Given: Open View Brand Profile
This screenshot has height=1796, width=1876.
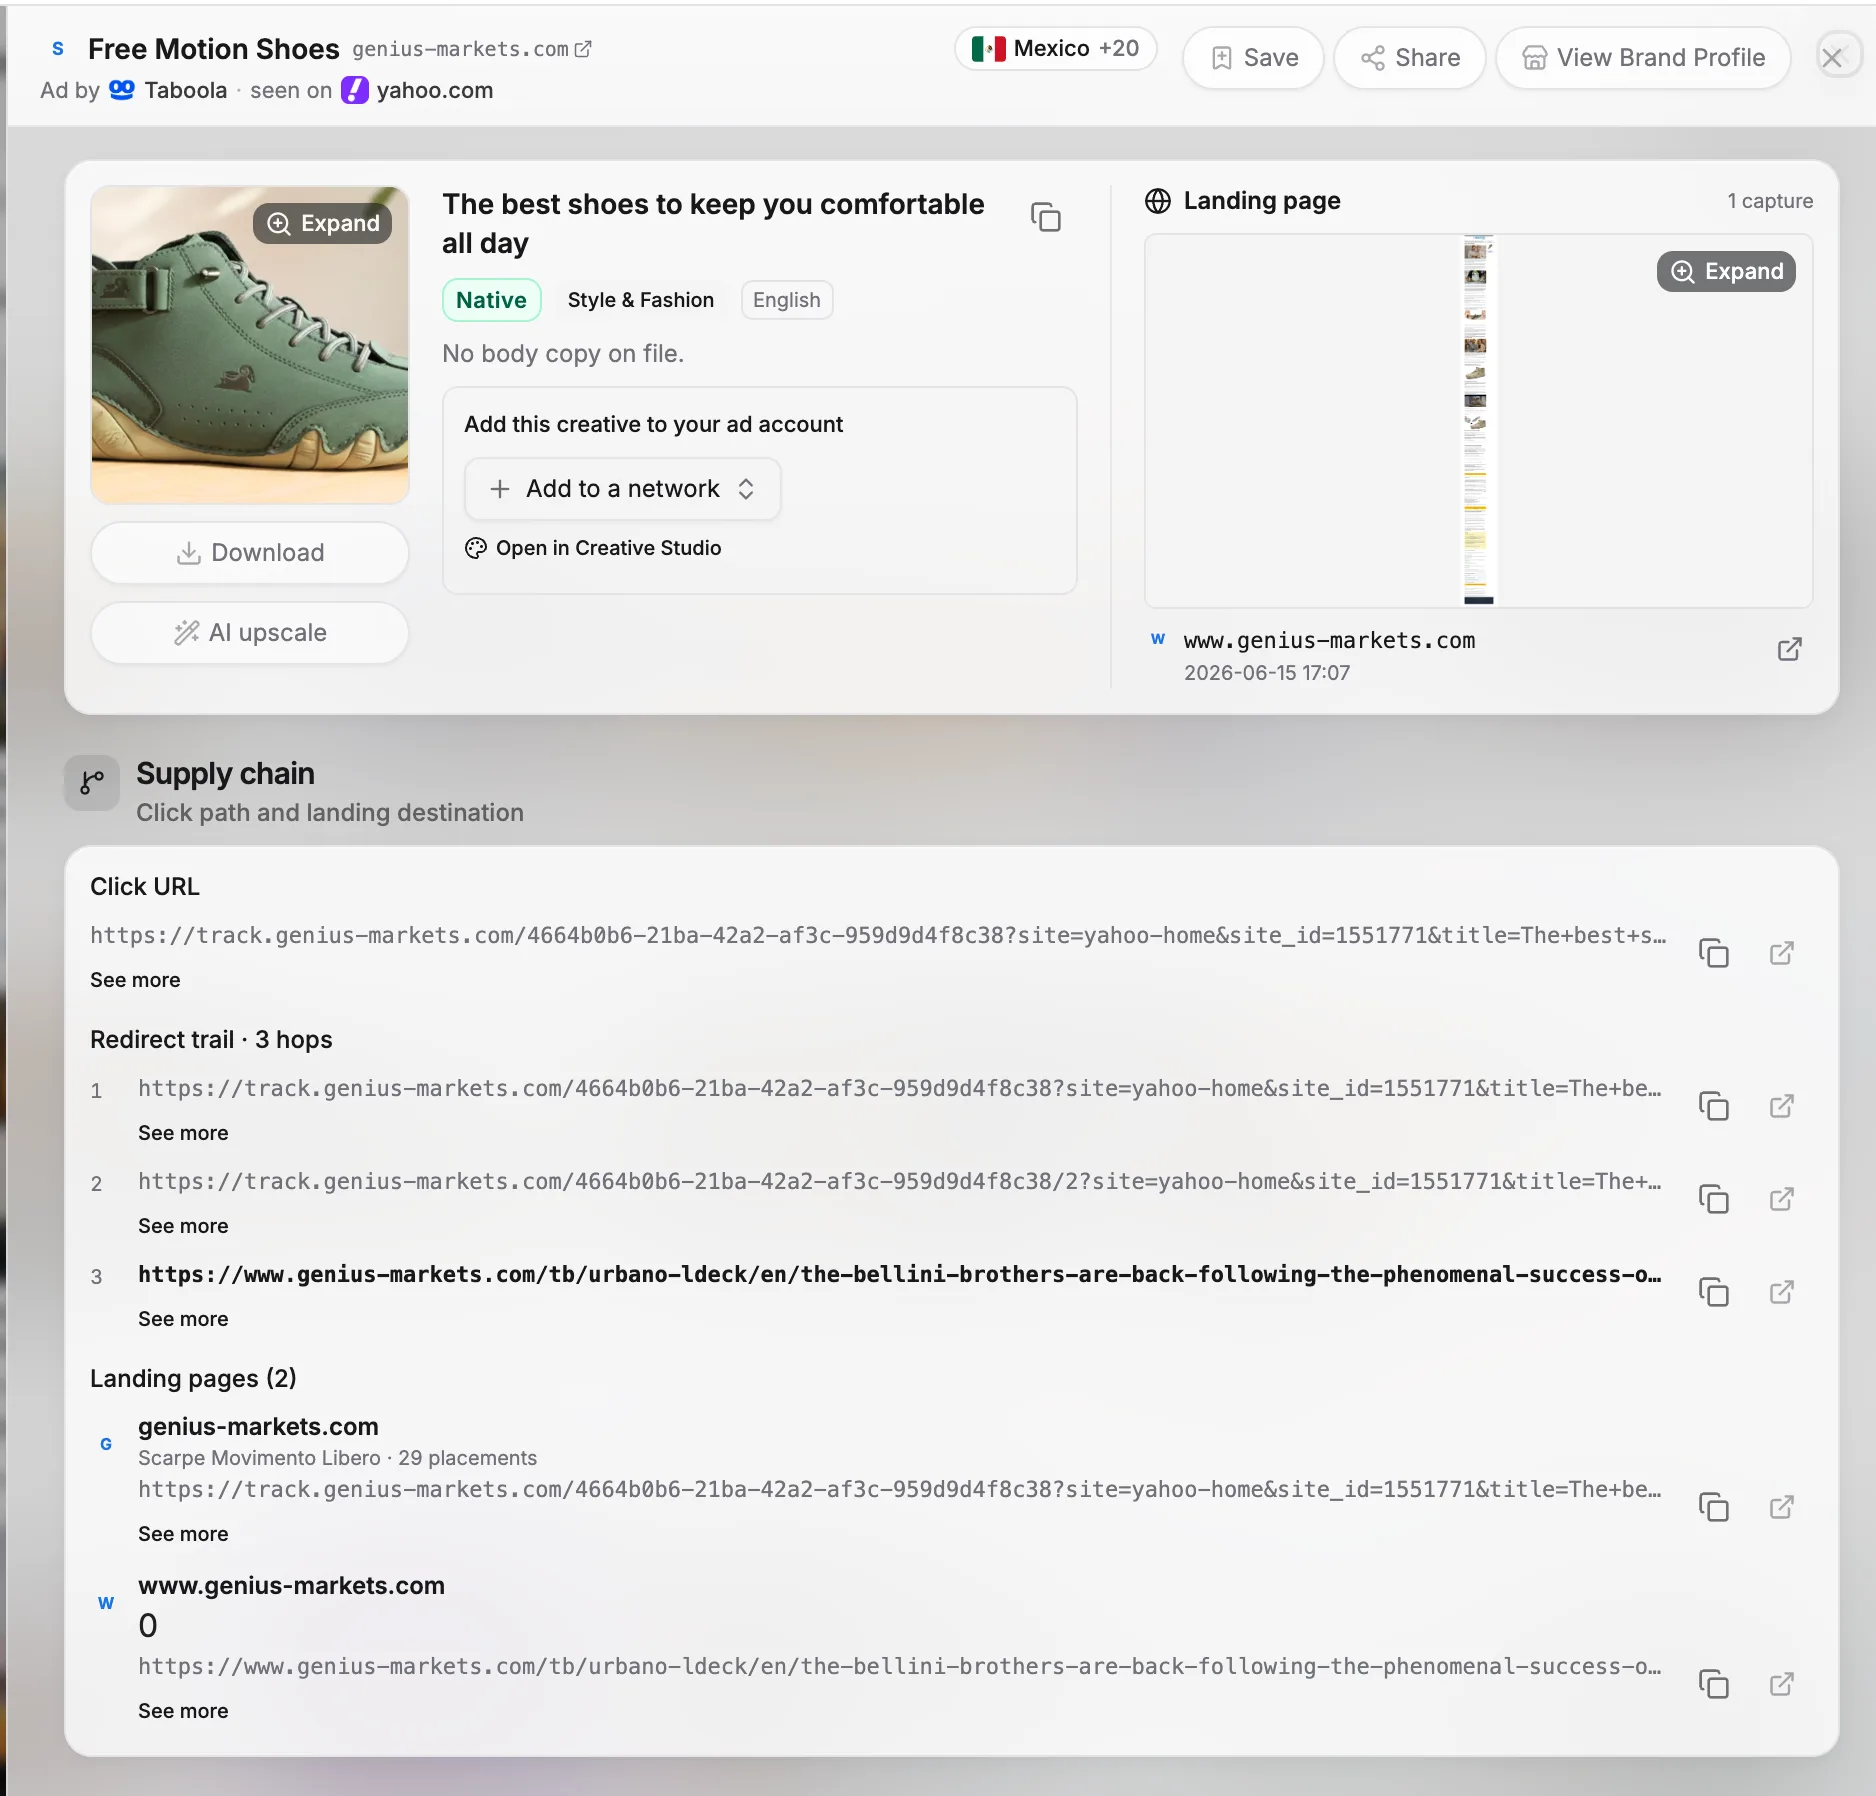Looking at the screenshot, I should [1643, 58].
